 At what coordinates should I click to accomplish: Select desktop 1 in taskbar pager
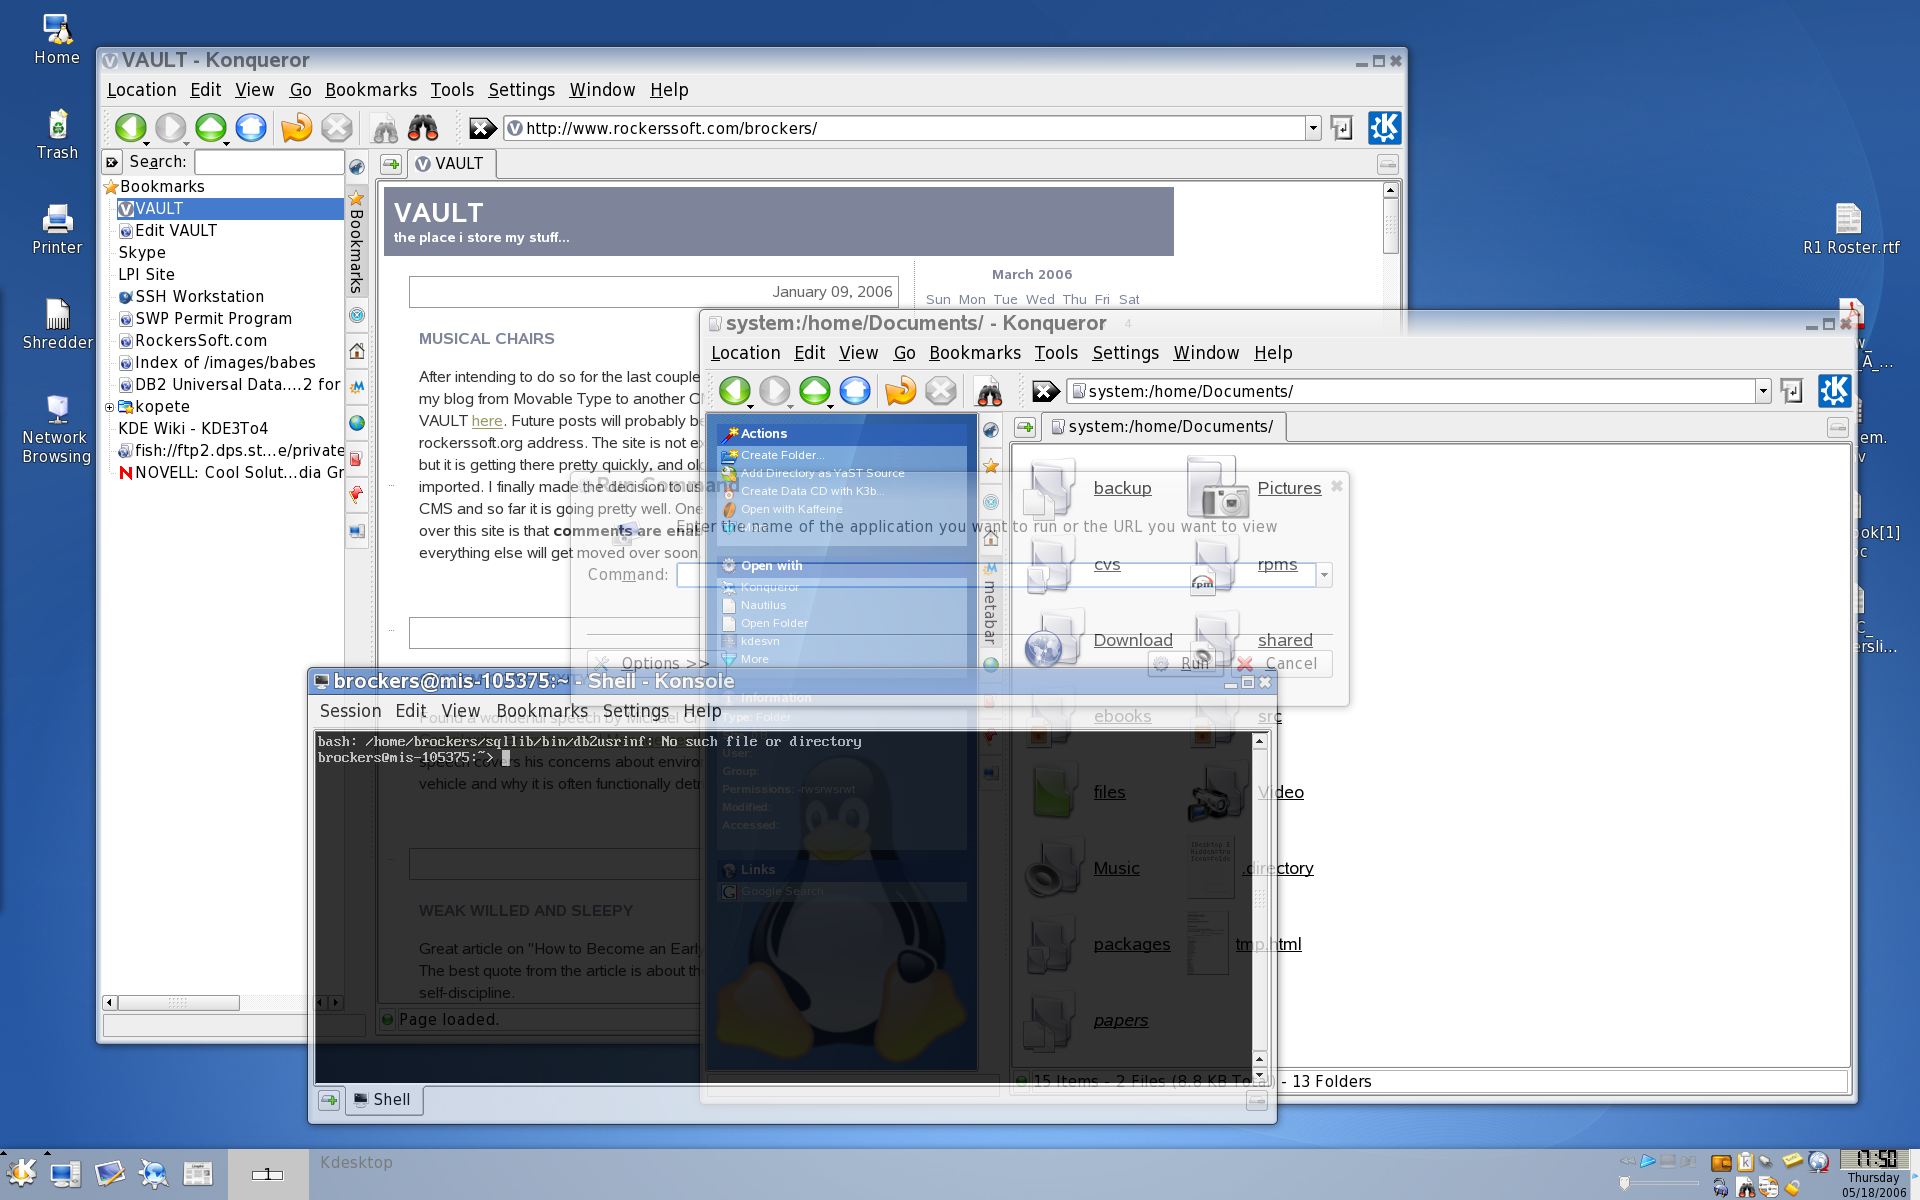pos(267,1174)
